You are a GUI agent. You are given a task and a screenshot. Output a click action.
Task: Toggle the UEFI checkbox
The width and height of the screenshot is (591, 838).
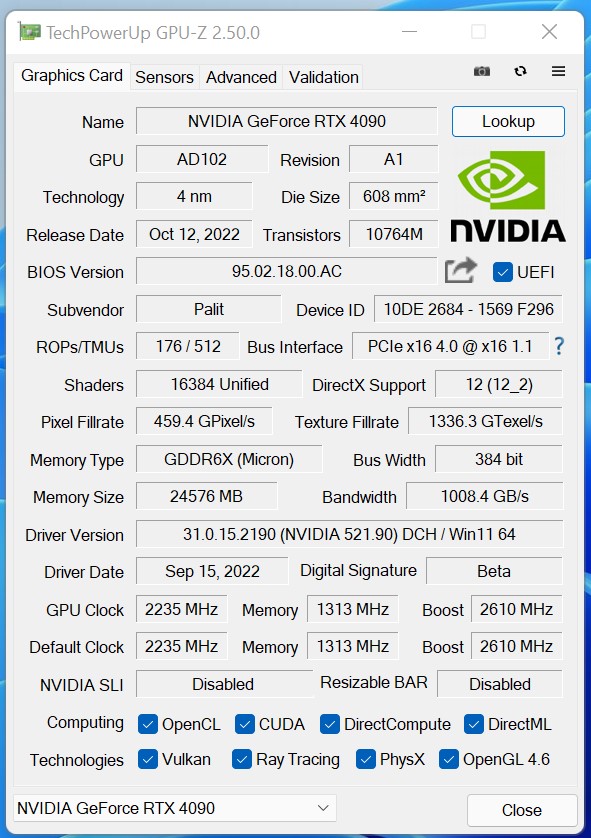[x=502, y=272]
